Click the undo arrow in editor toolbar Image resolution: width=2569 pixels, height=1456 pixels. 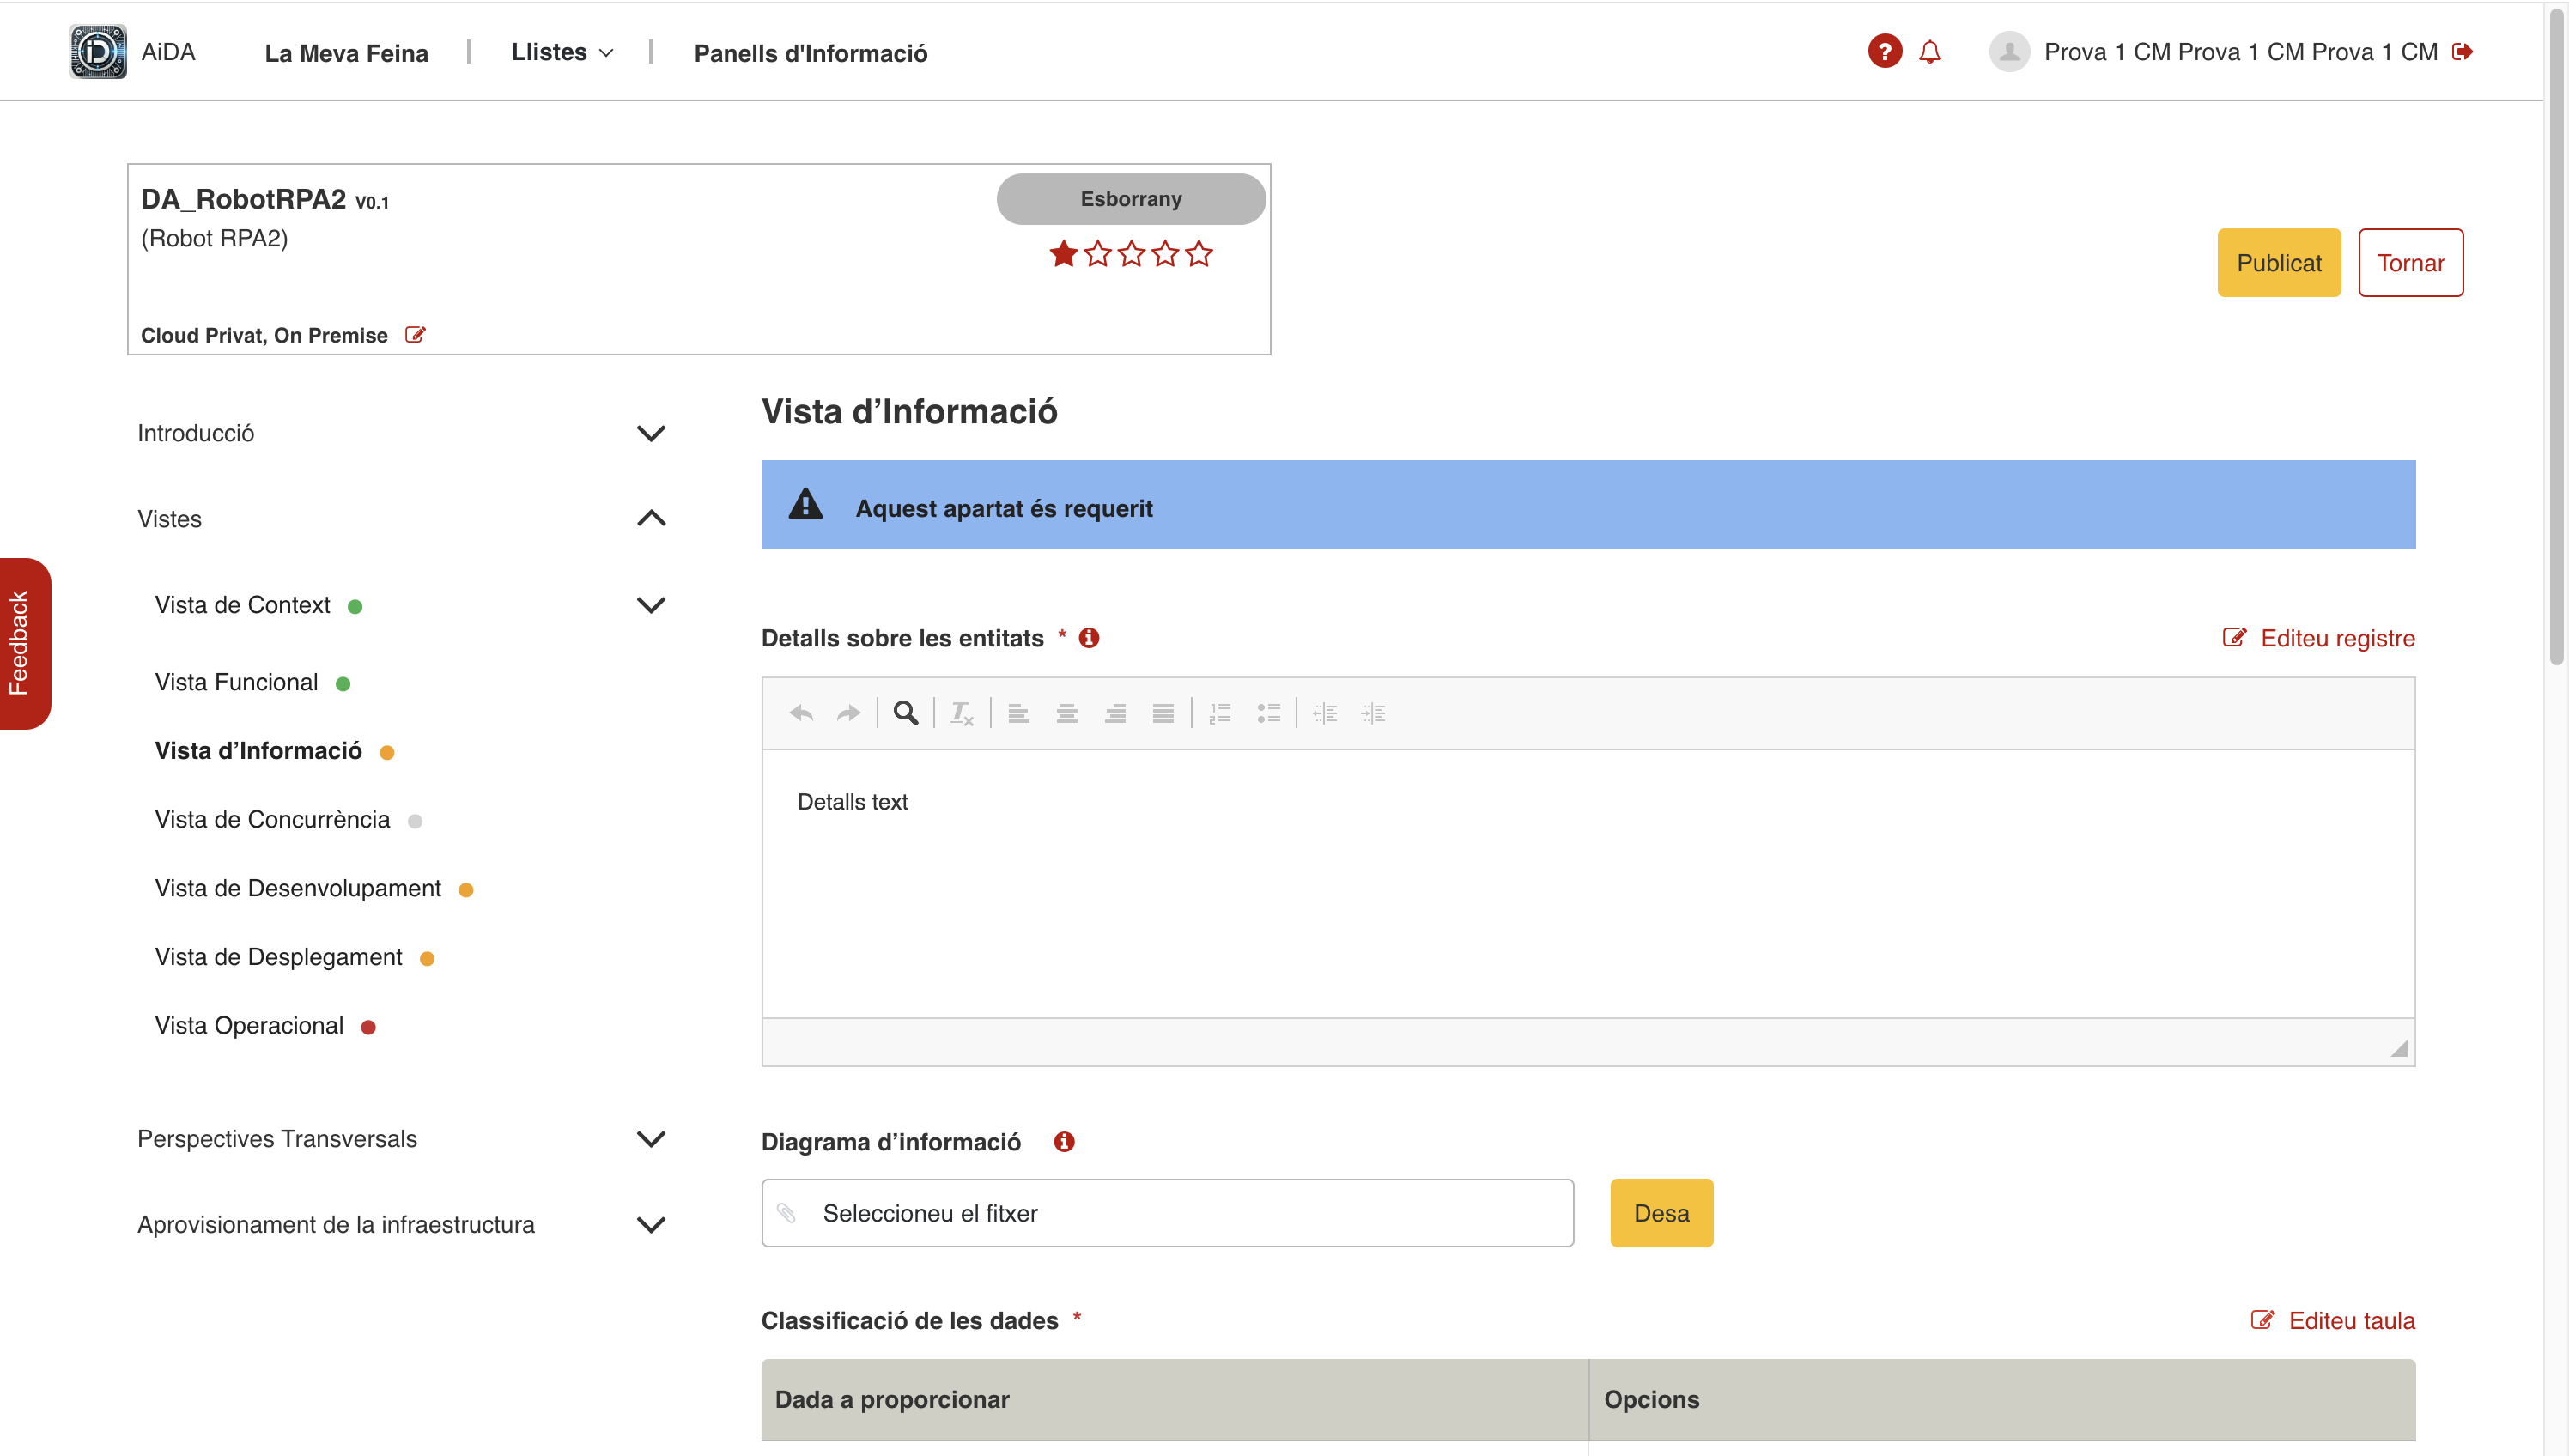(801, 713)
